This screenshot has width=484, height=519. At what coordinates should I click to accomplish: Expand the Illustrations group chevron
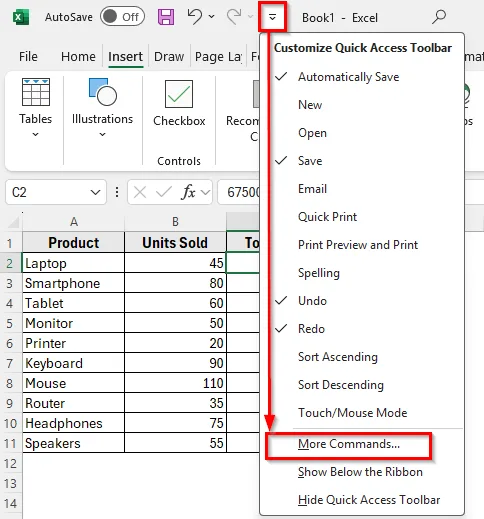coord(102,134)
